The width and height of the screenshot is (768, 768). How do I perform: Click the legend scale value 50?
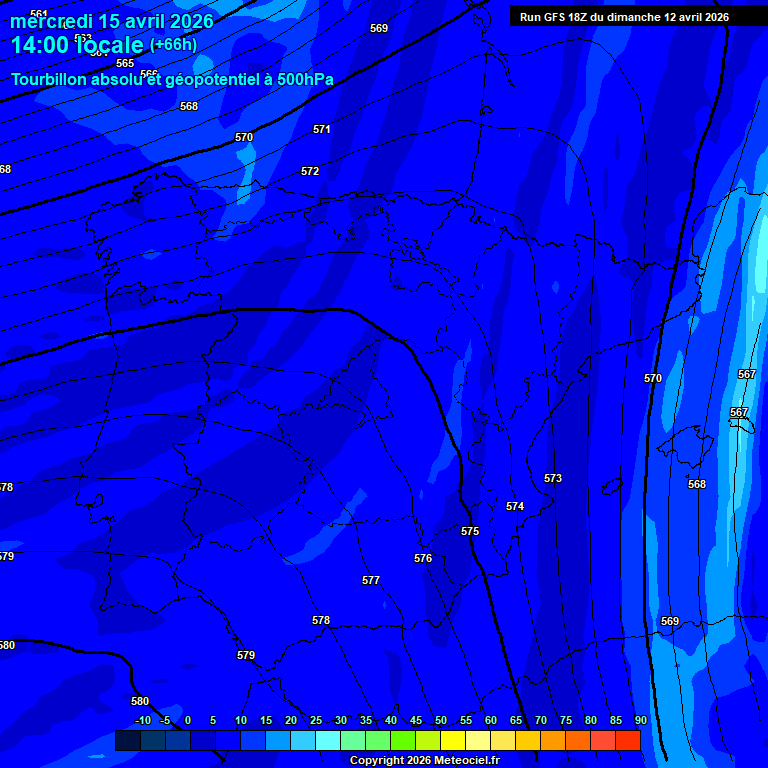coord(441,720)
